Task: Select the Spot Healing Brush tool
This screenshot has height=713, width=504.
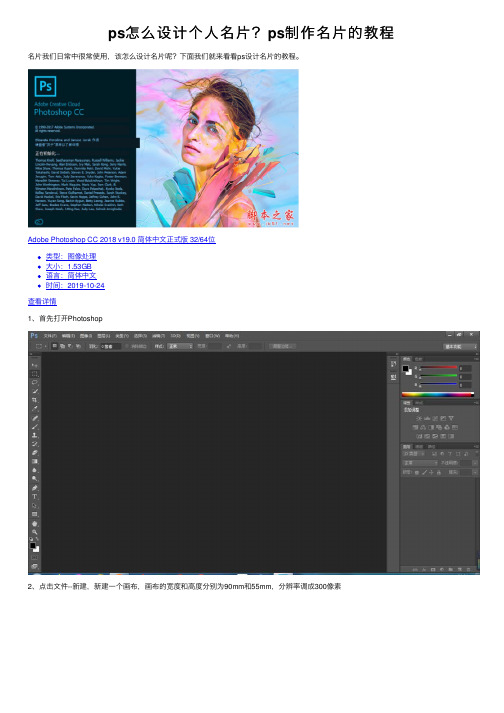Action: pos(35,418)
